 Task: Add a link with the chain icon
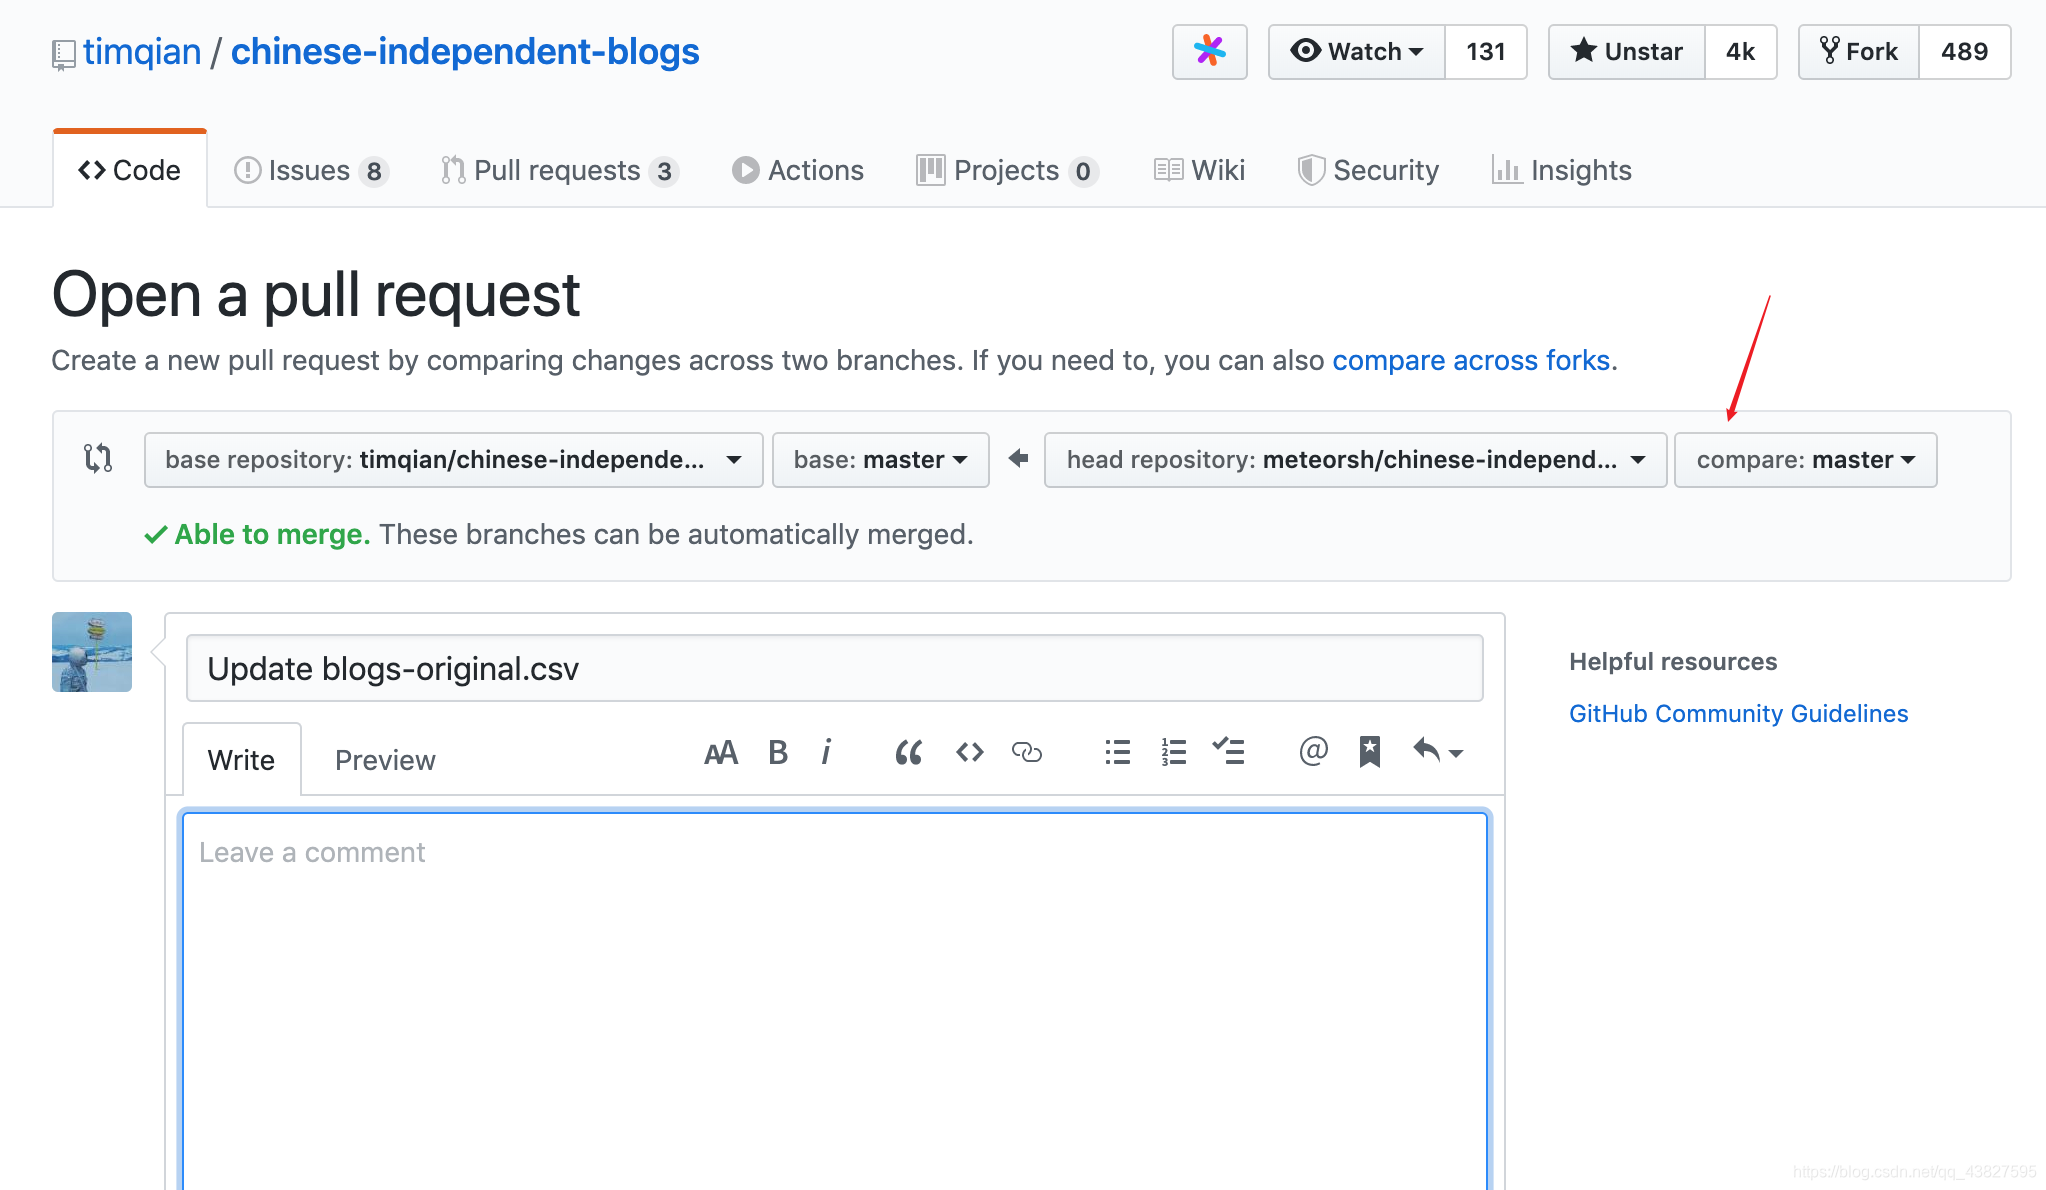(x=1027, y=753)
